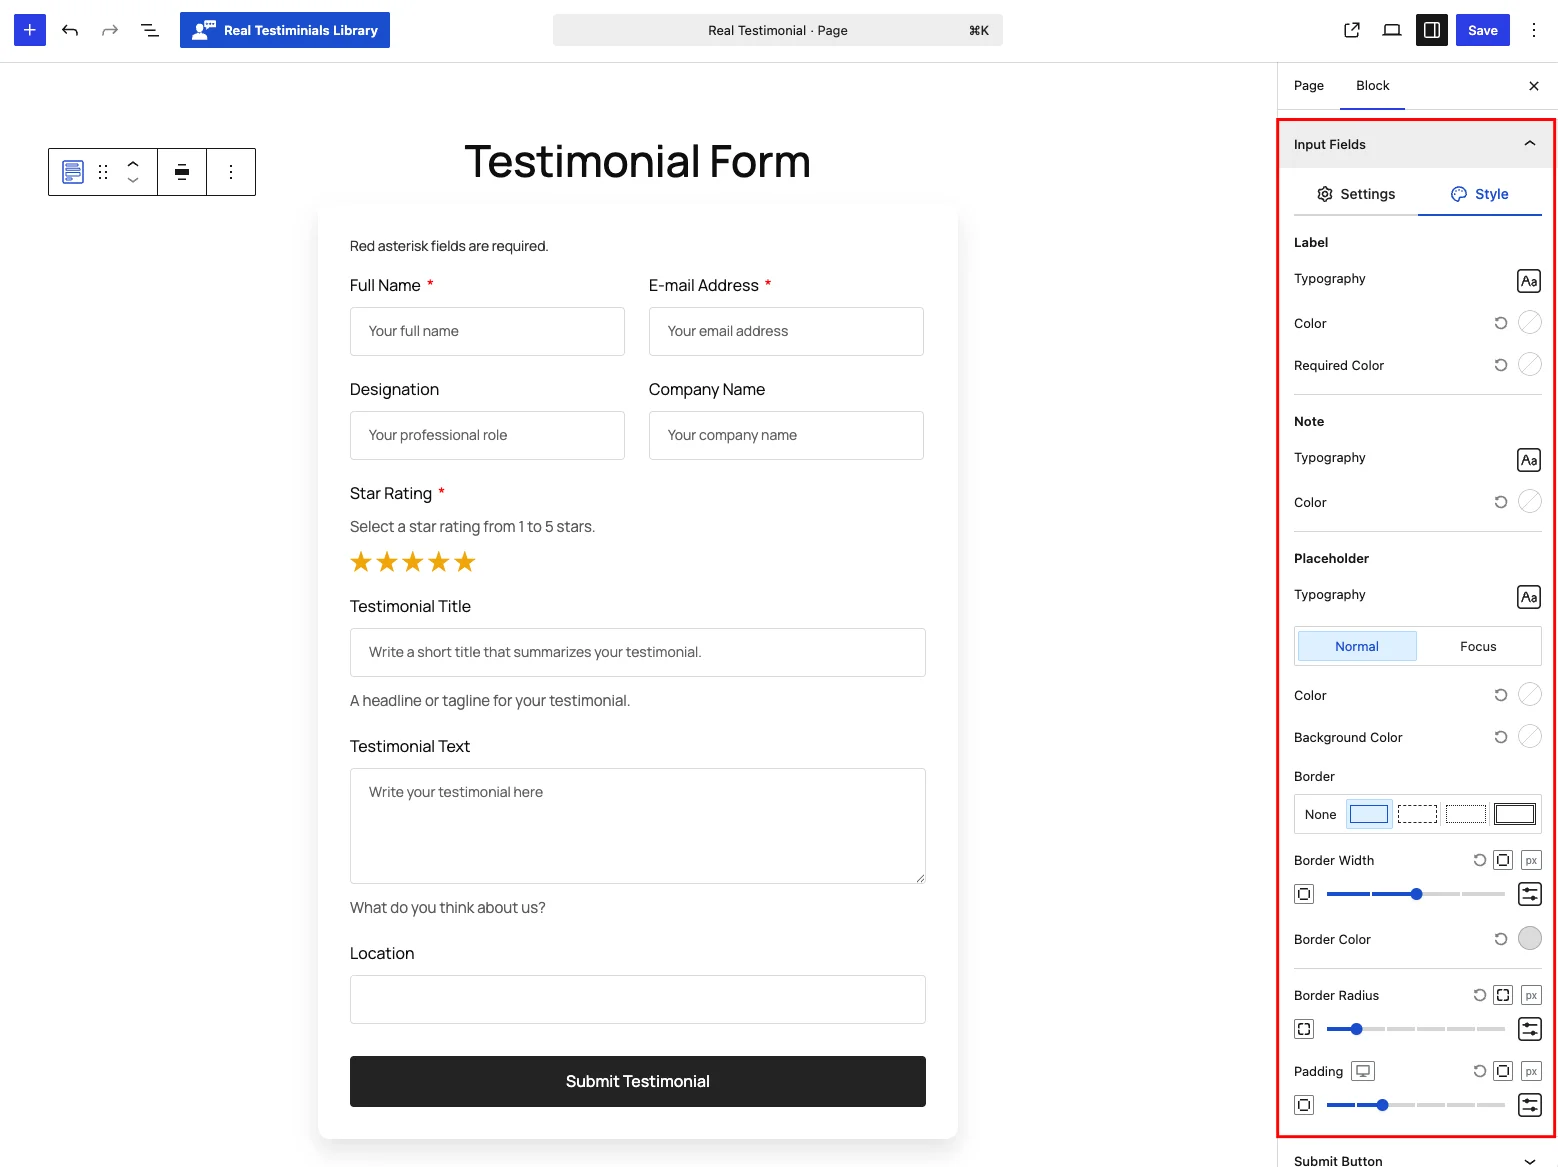Reset the Required Color
The height and width of the screenshot is (1167, 1558).
pos(1501,365)
